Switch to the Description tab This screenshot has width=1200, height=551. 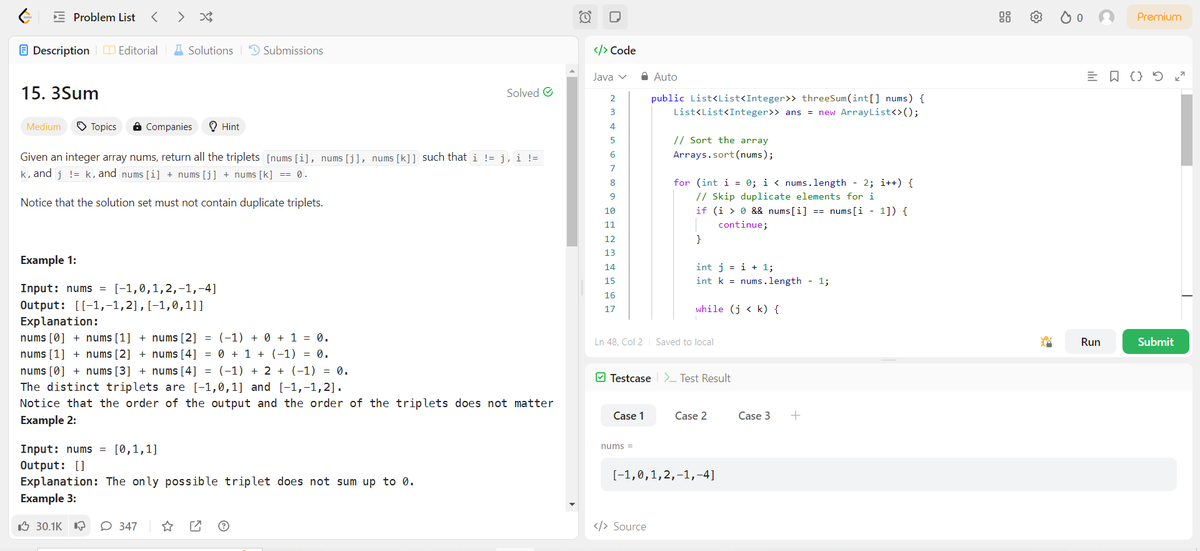pyautogui.click(x=55, y=50)
